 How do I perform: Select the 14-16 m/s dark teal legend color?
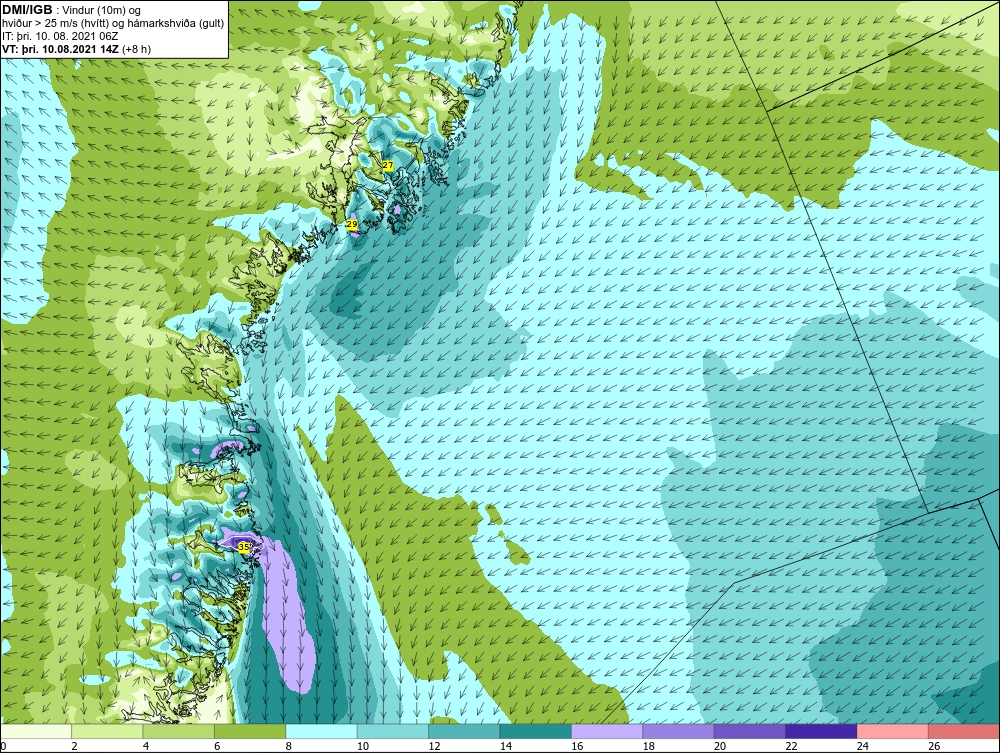pos(536,731)
